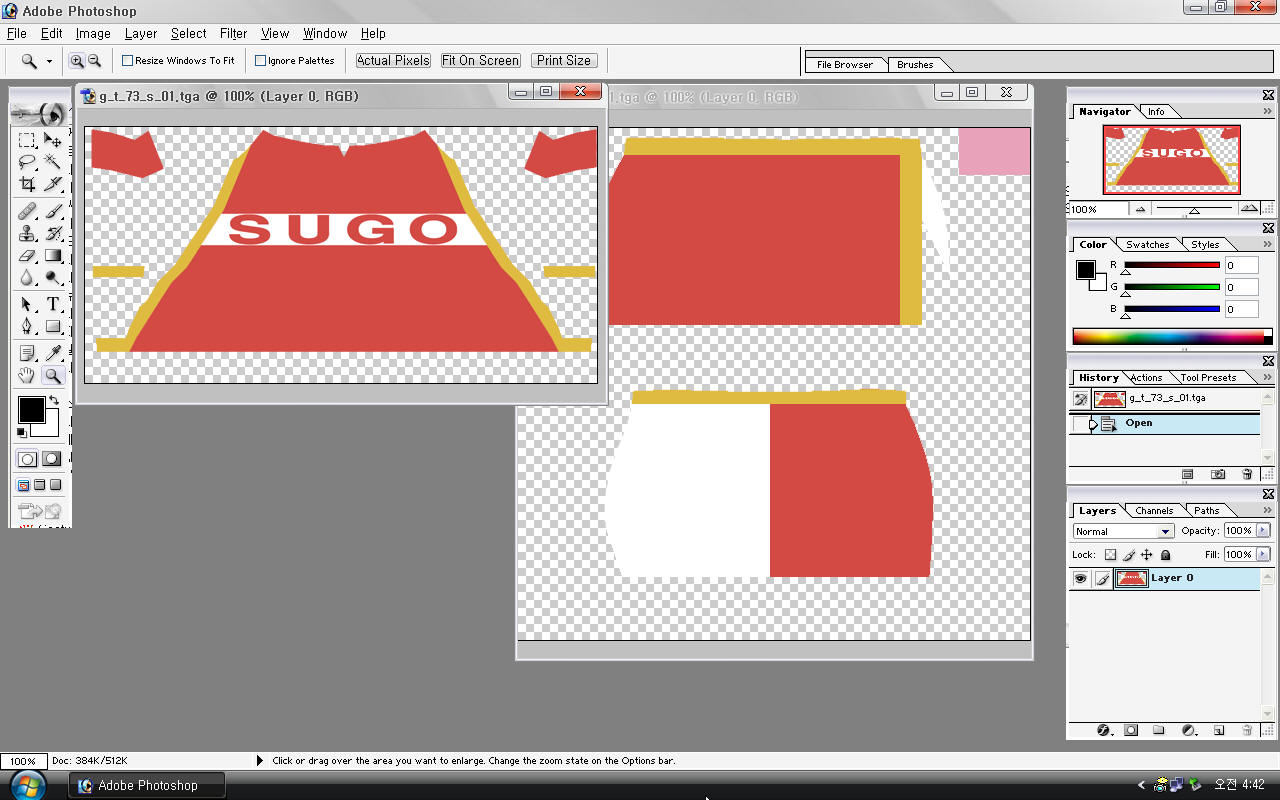Open the Filter menu

click(233, 33)
